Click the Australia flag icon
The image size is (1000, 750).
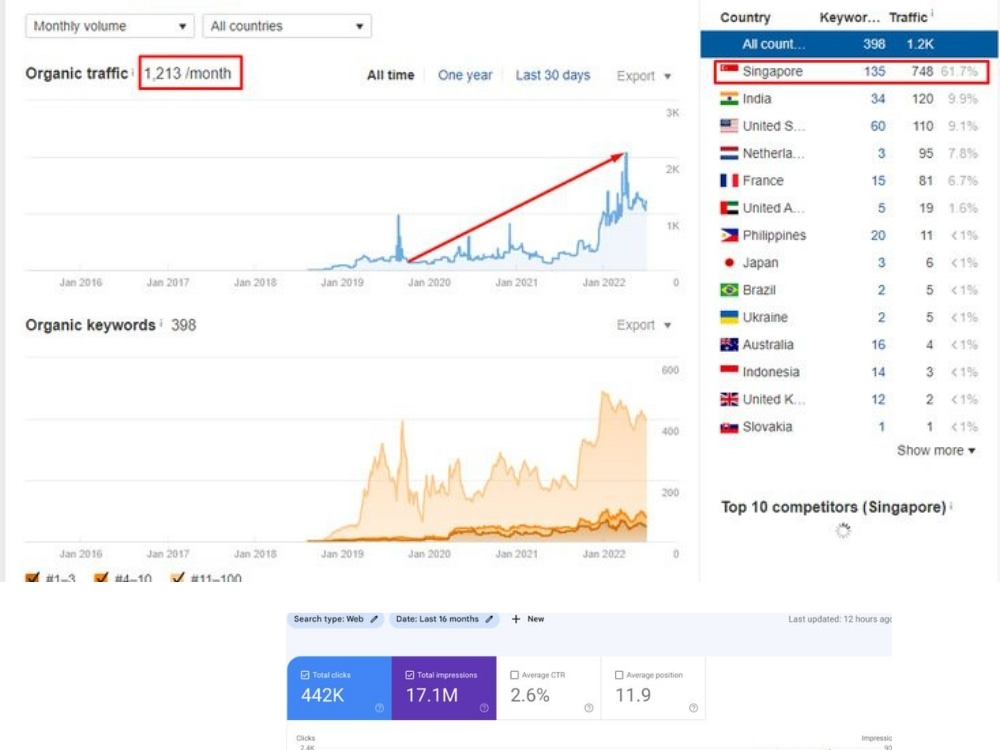[x=729, y=344]
